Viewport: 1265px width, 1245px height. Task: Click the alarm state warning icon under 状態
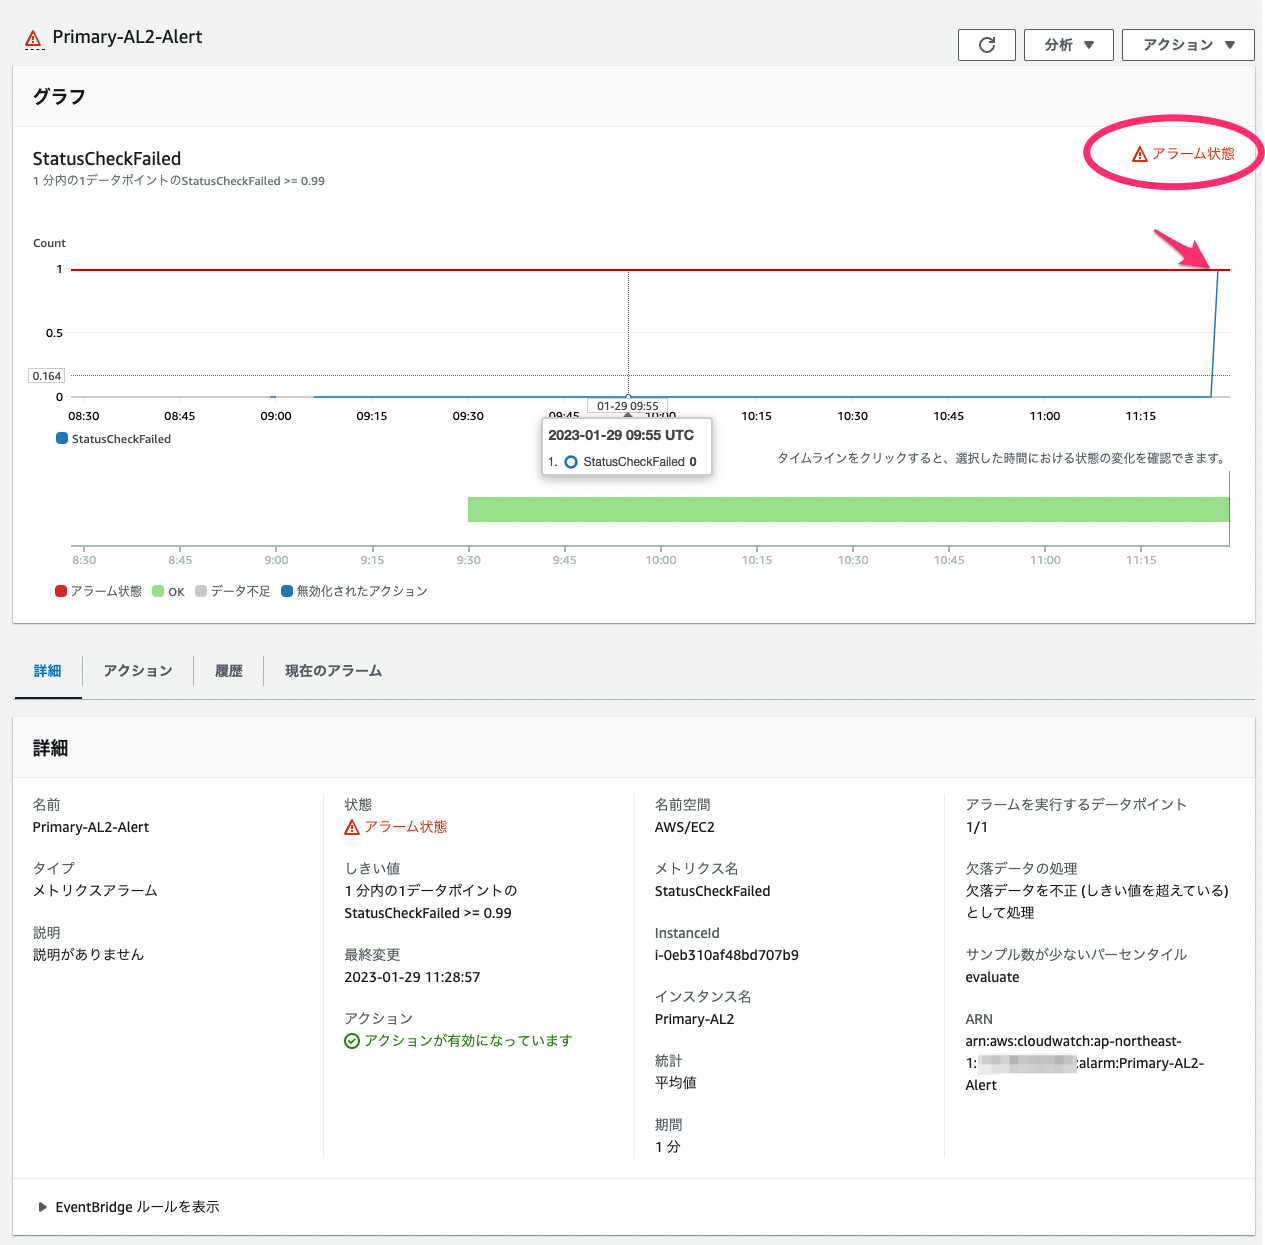351,826
